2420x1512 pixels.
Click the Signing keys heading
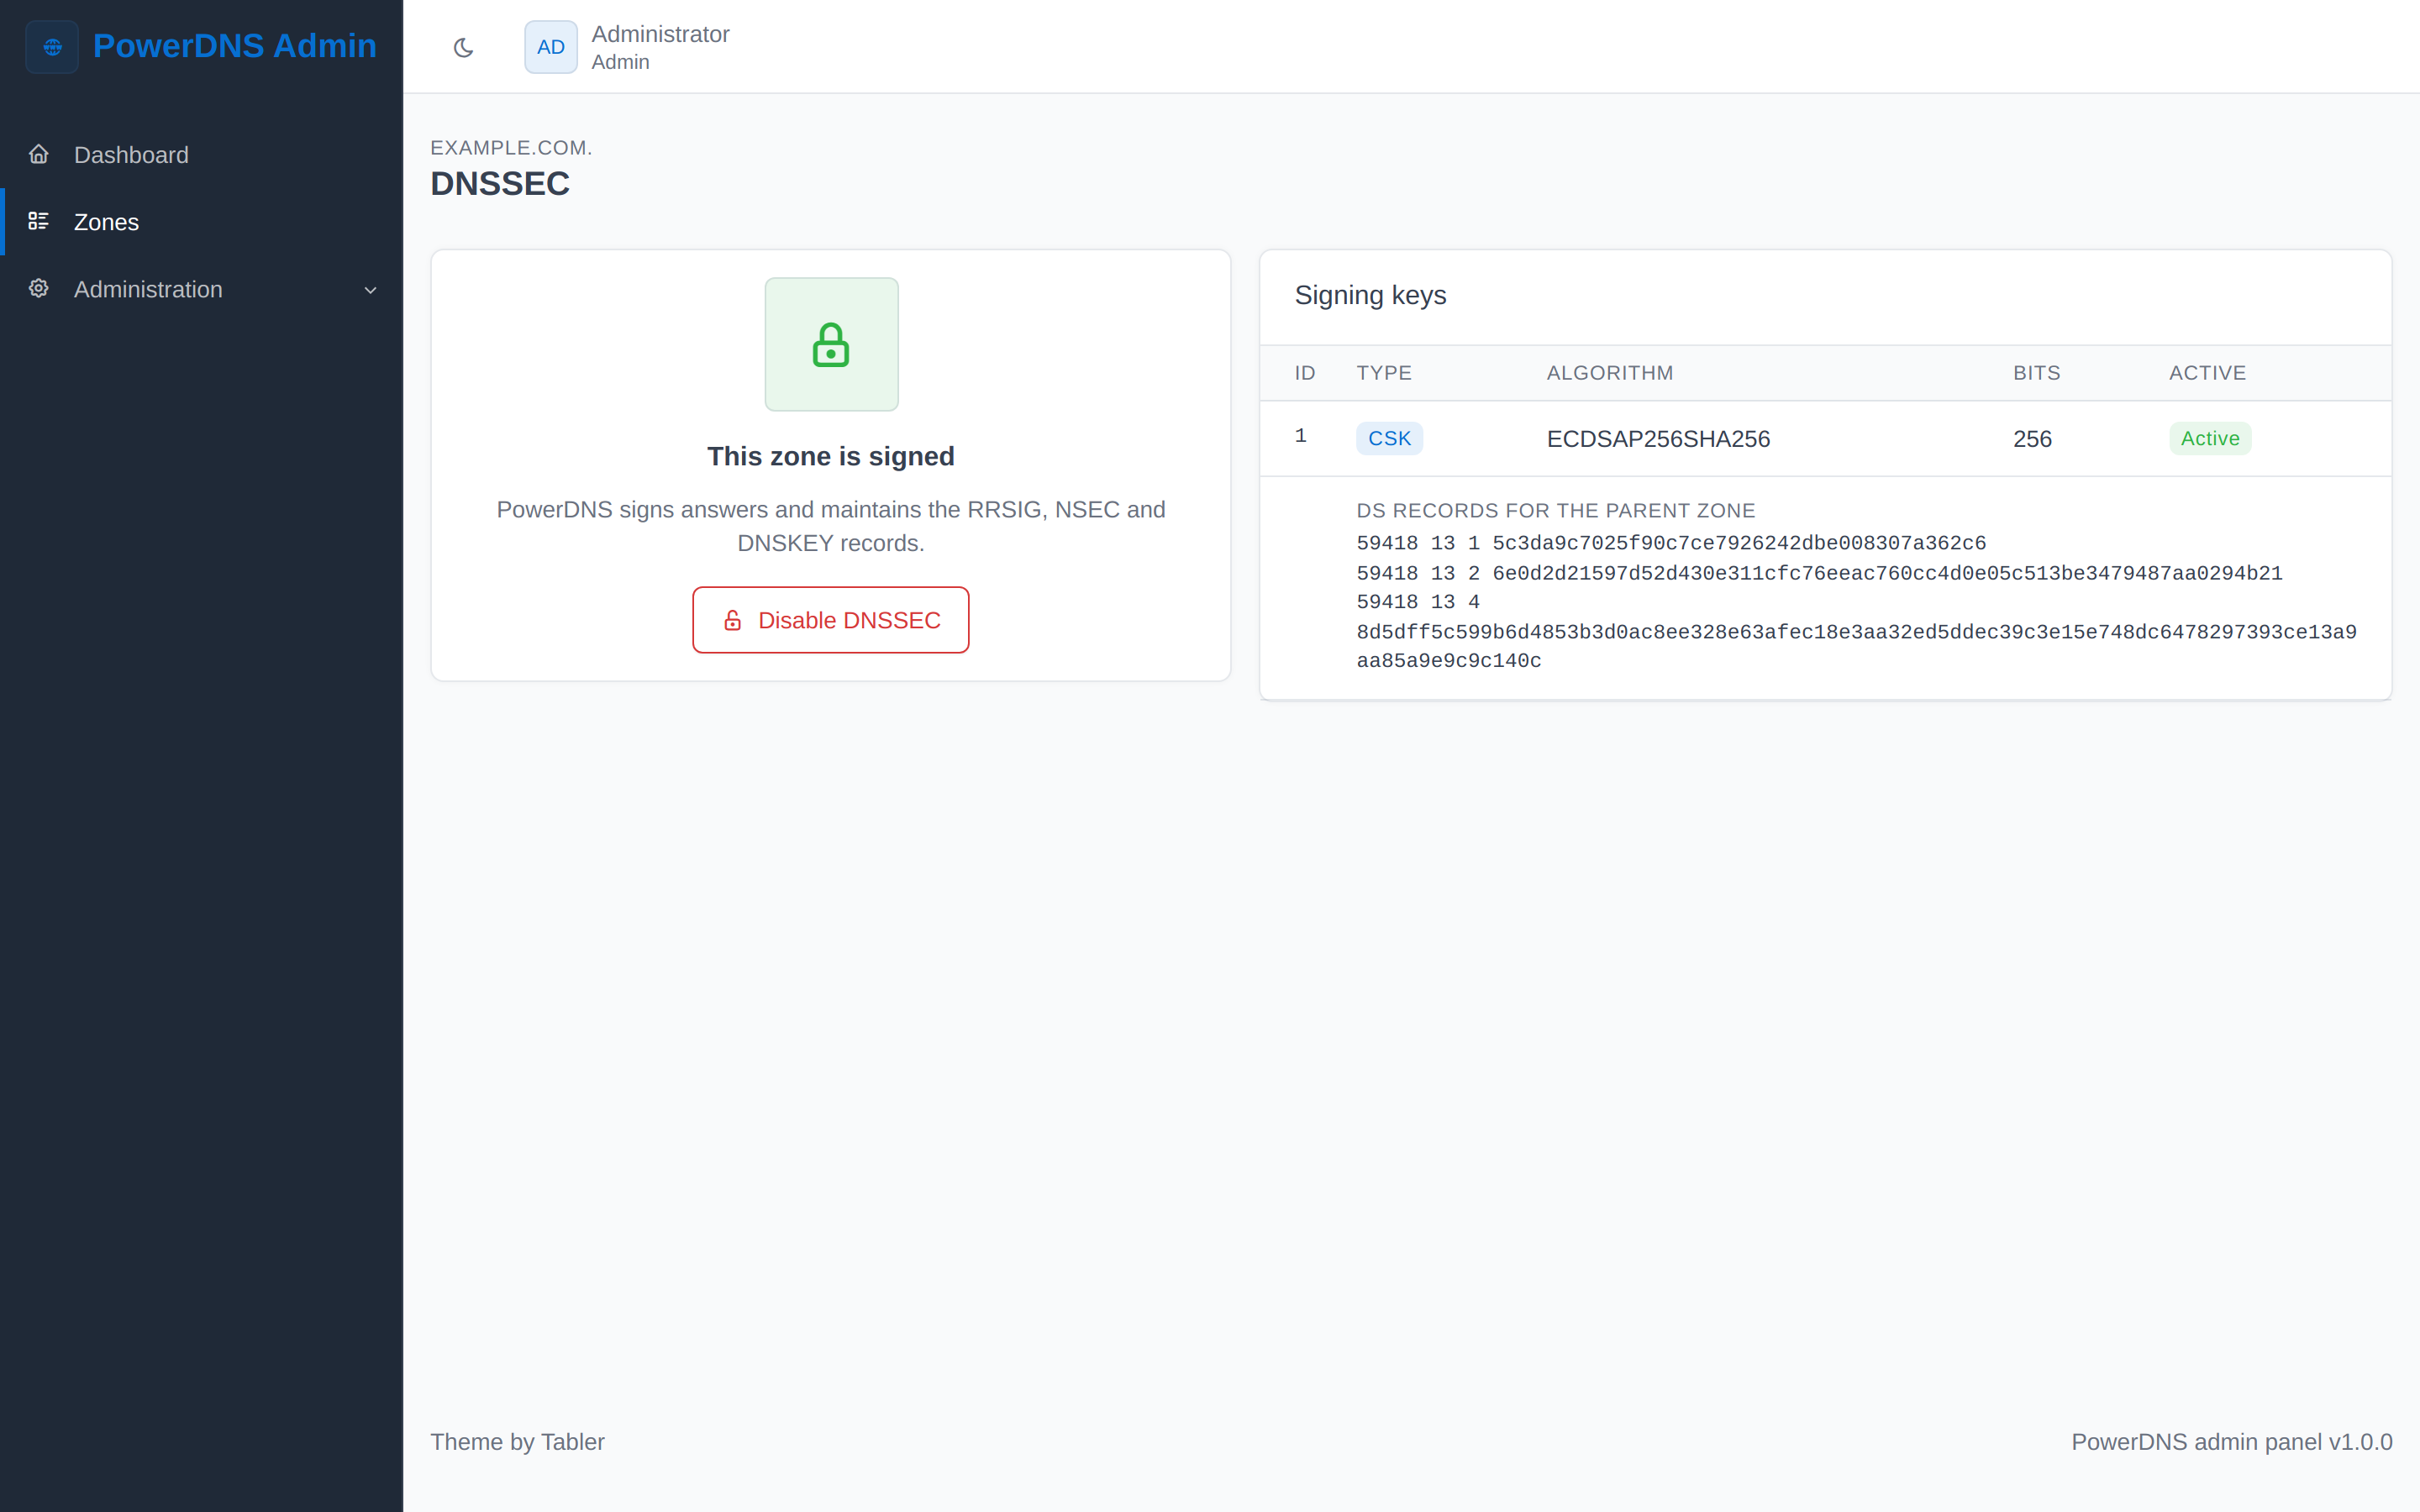[x=1370, y=295]
